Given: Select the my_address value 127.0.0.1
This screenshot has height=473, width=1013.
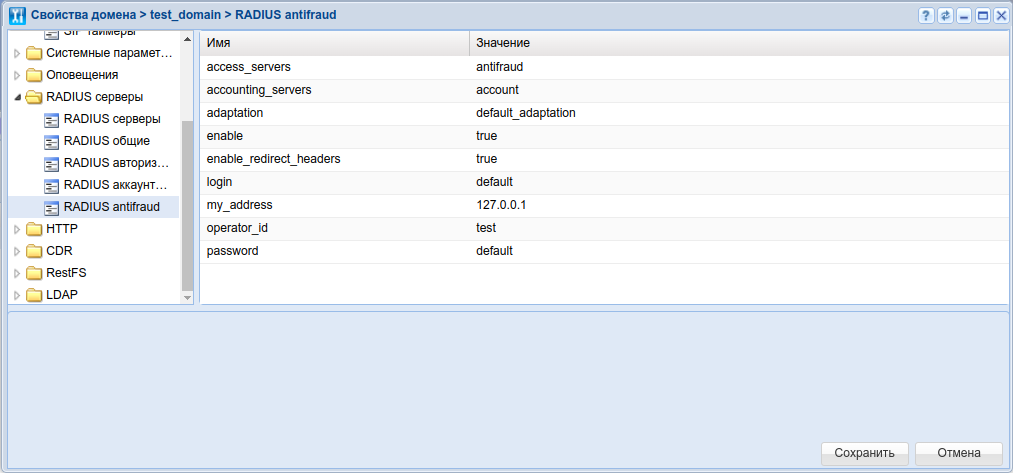Looking at the screenshot, I should coord(502,205).
